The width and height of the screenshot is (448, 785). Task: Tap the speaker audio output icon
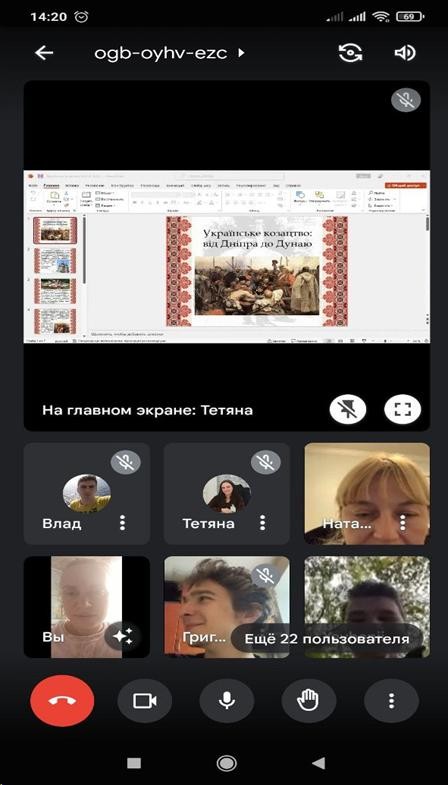(404, 53)
